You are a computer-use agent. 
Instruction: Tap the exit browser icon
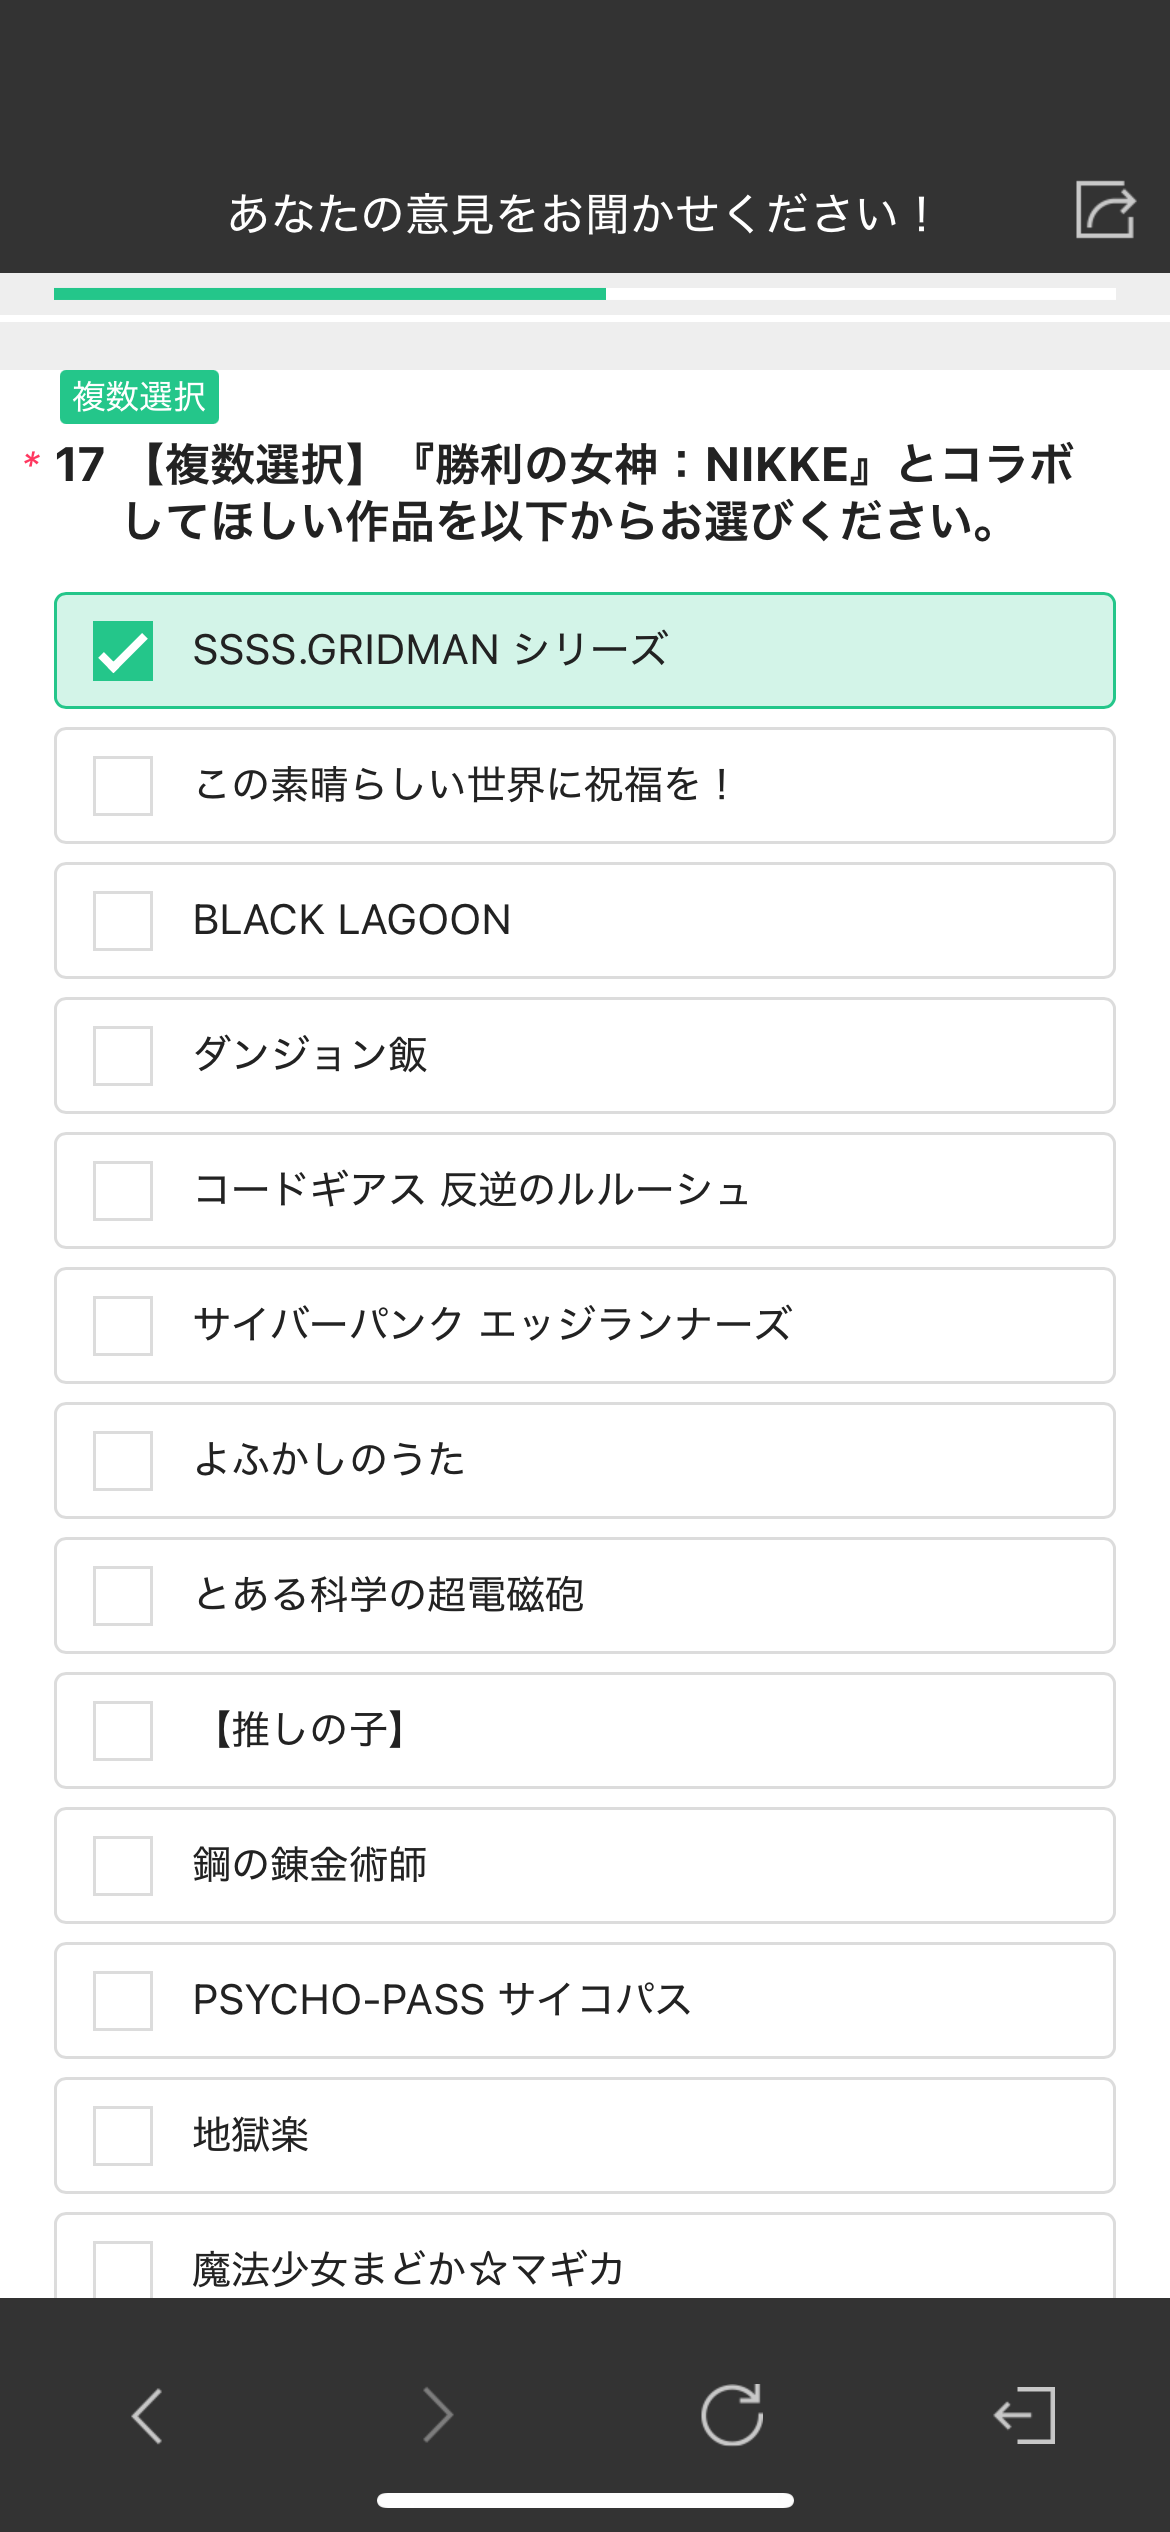pyautogui.click(x=1025, y=2416)
